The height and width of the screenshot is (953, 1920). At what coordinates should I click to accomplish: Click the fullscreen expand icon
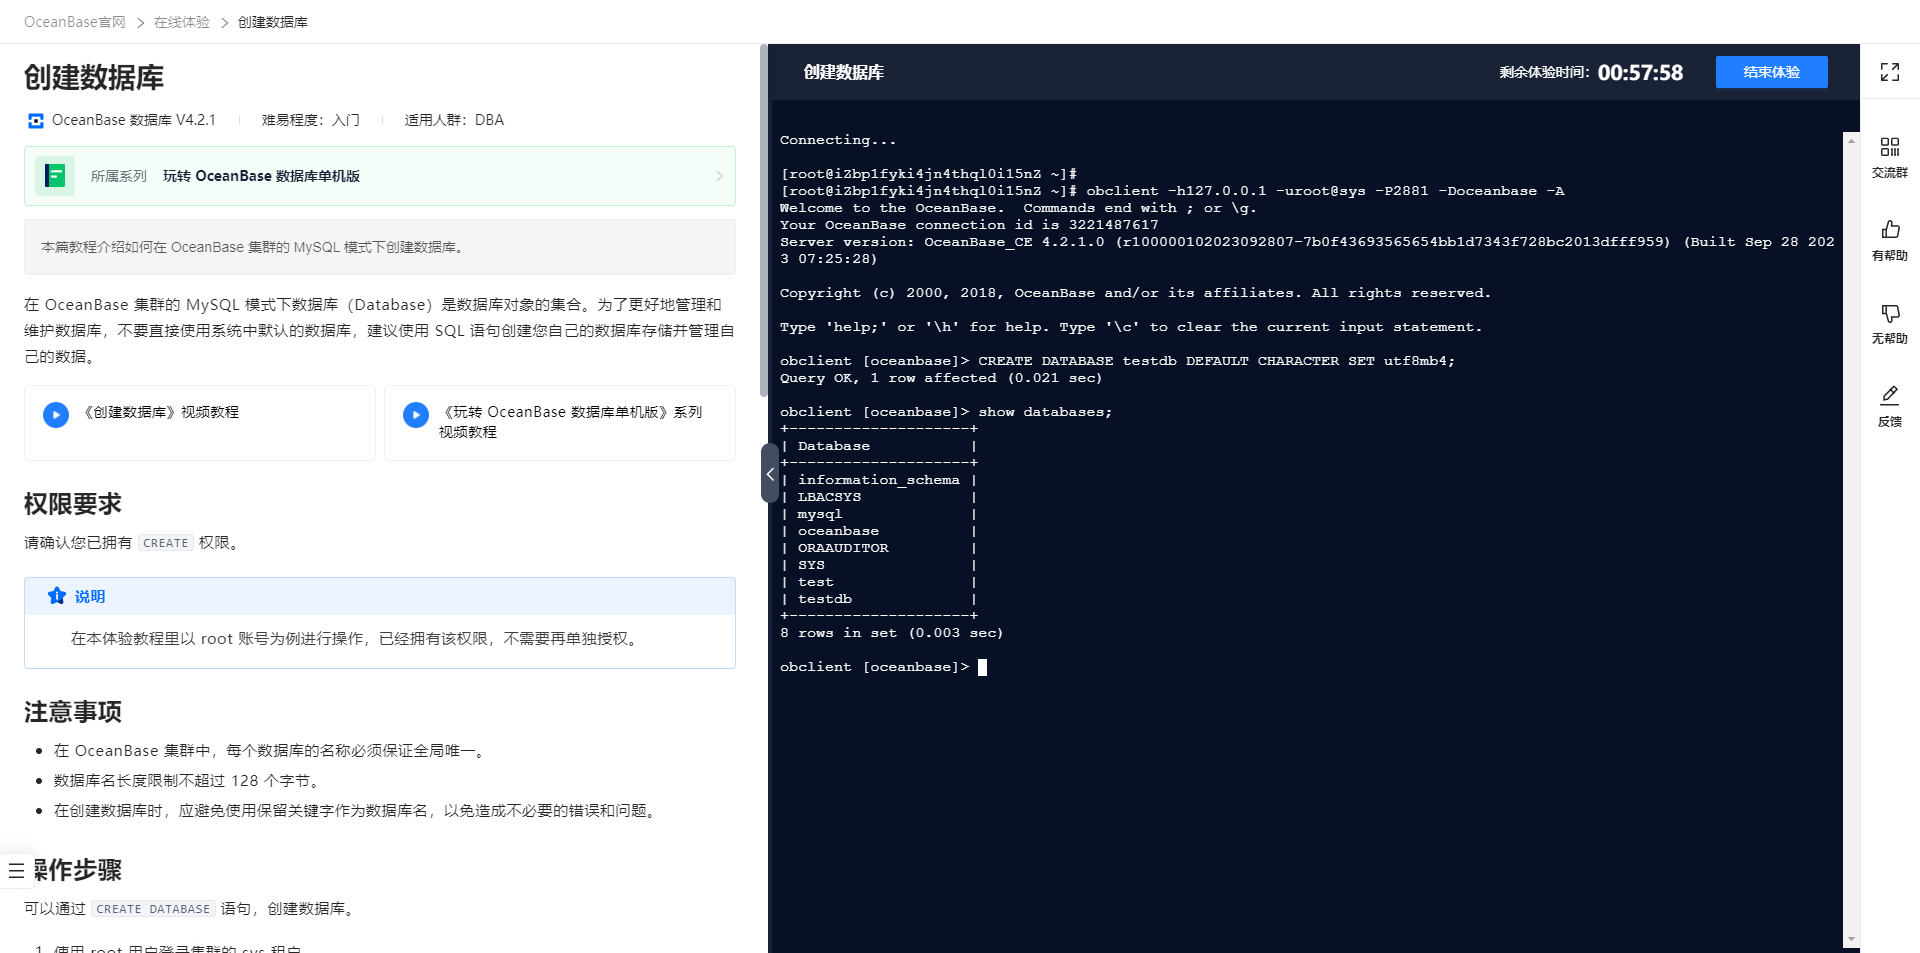[1889, 72]
